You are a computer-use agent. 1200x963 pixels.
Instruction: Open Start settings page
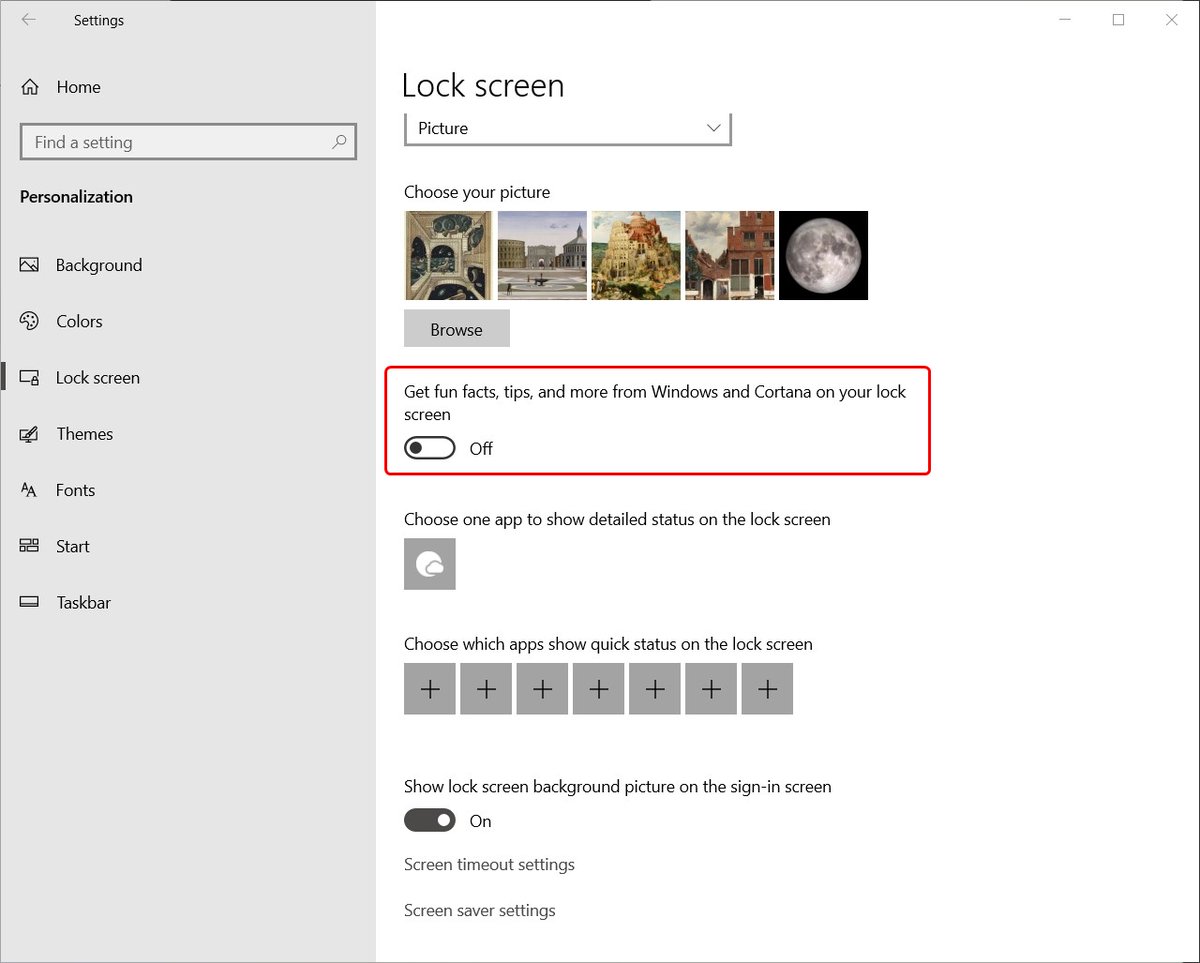click(72, 546)
